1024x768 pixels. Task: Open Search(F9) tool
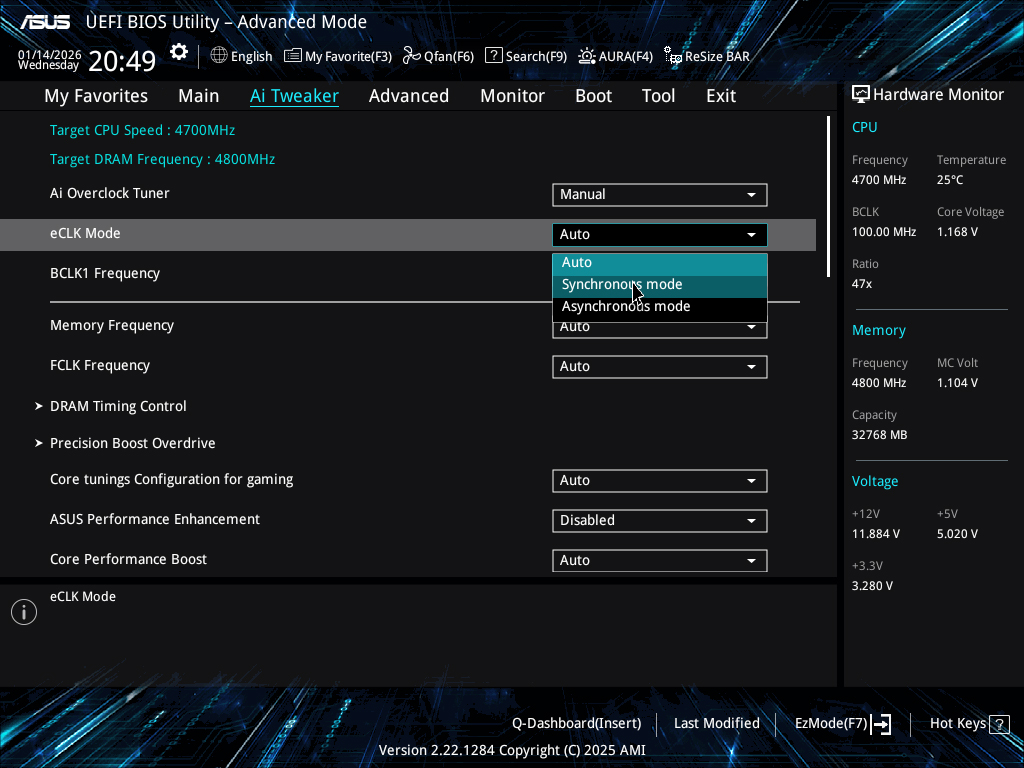[526, 56]
